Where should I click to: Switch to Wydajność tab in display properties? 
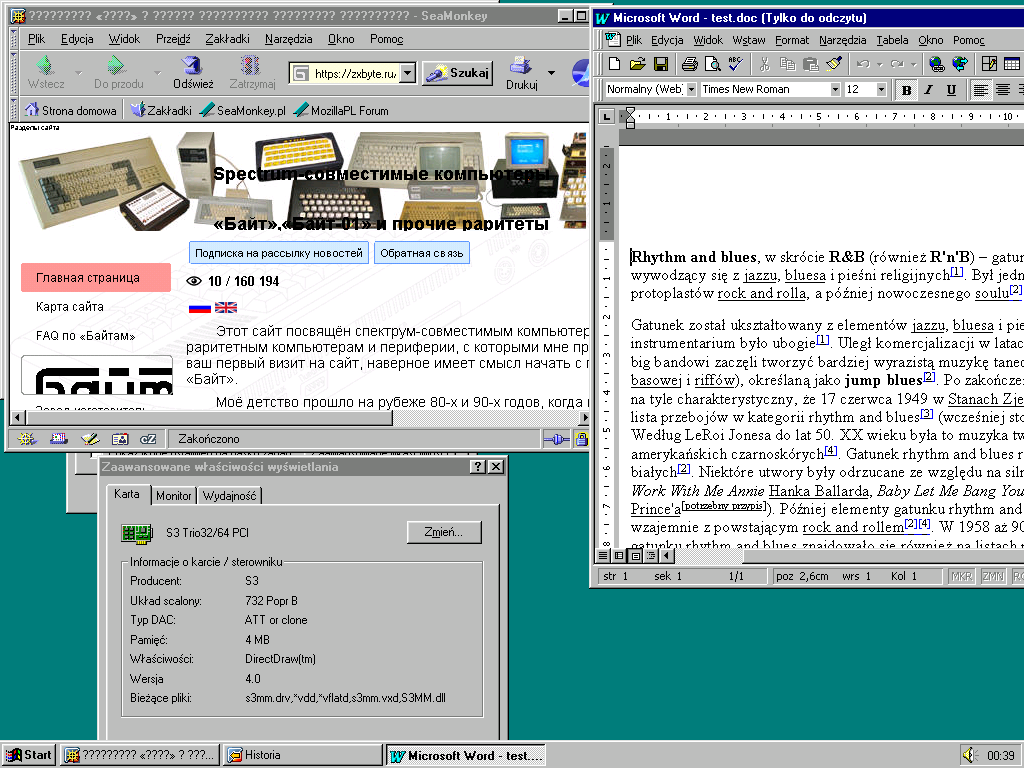(229, 496)
